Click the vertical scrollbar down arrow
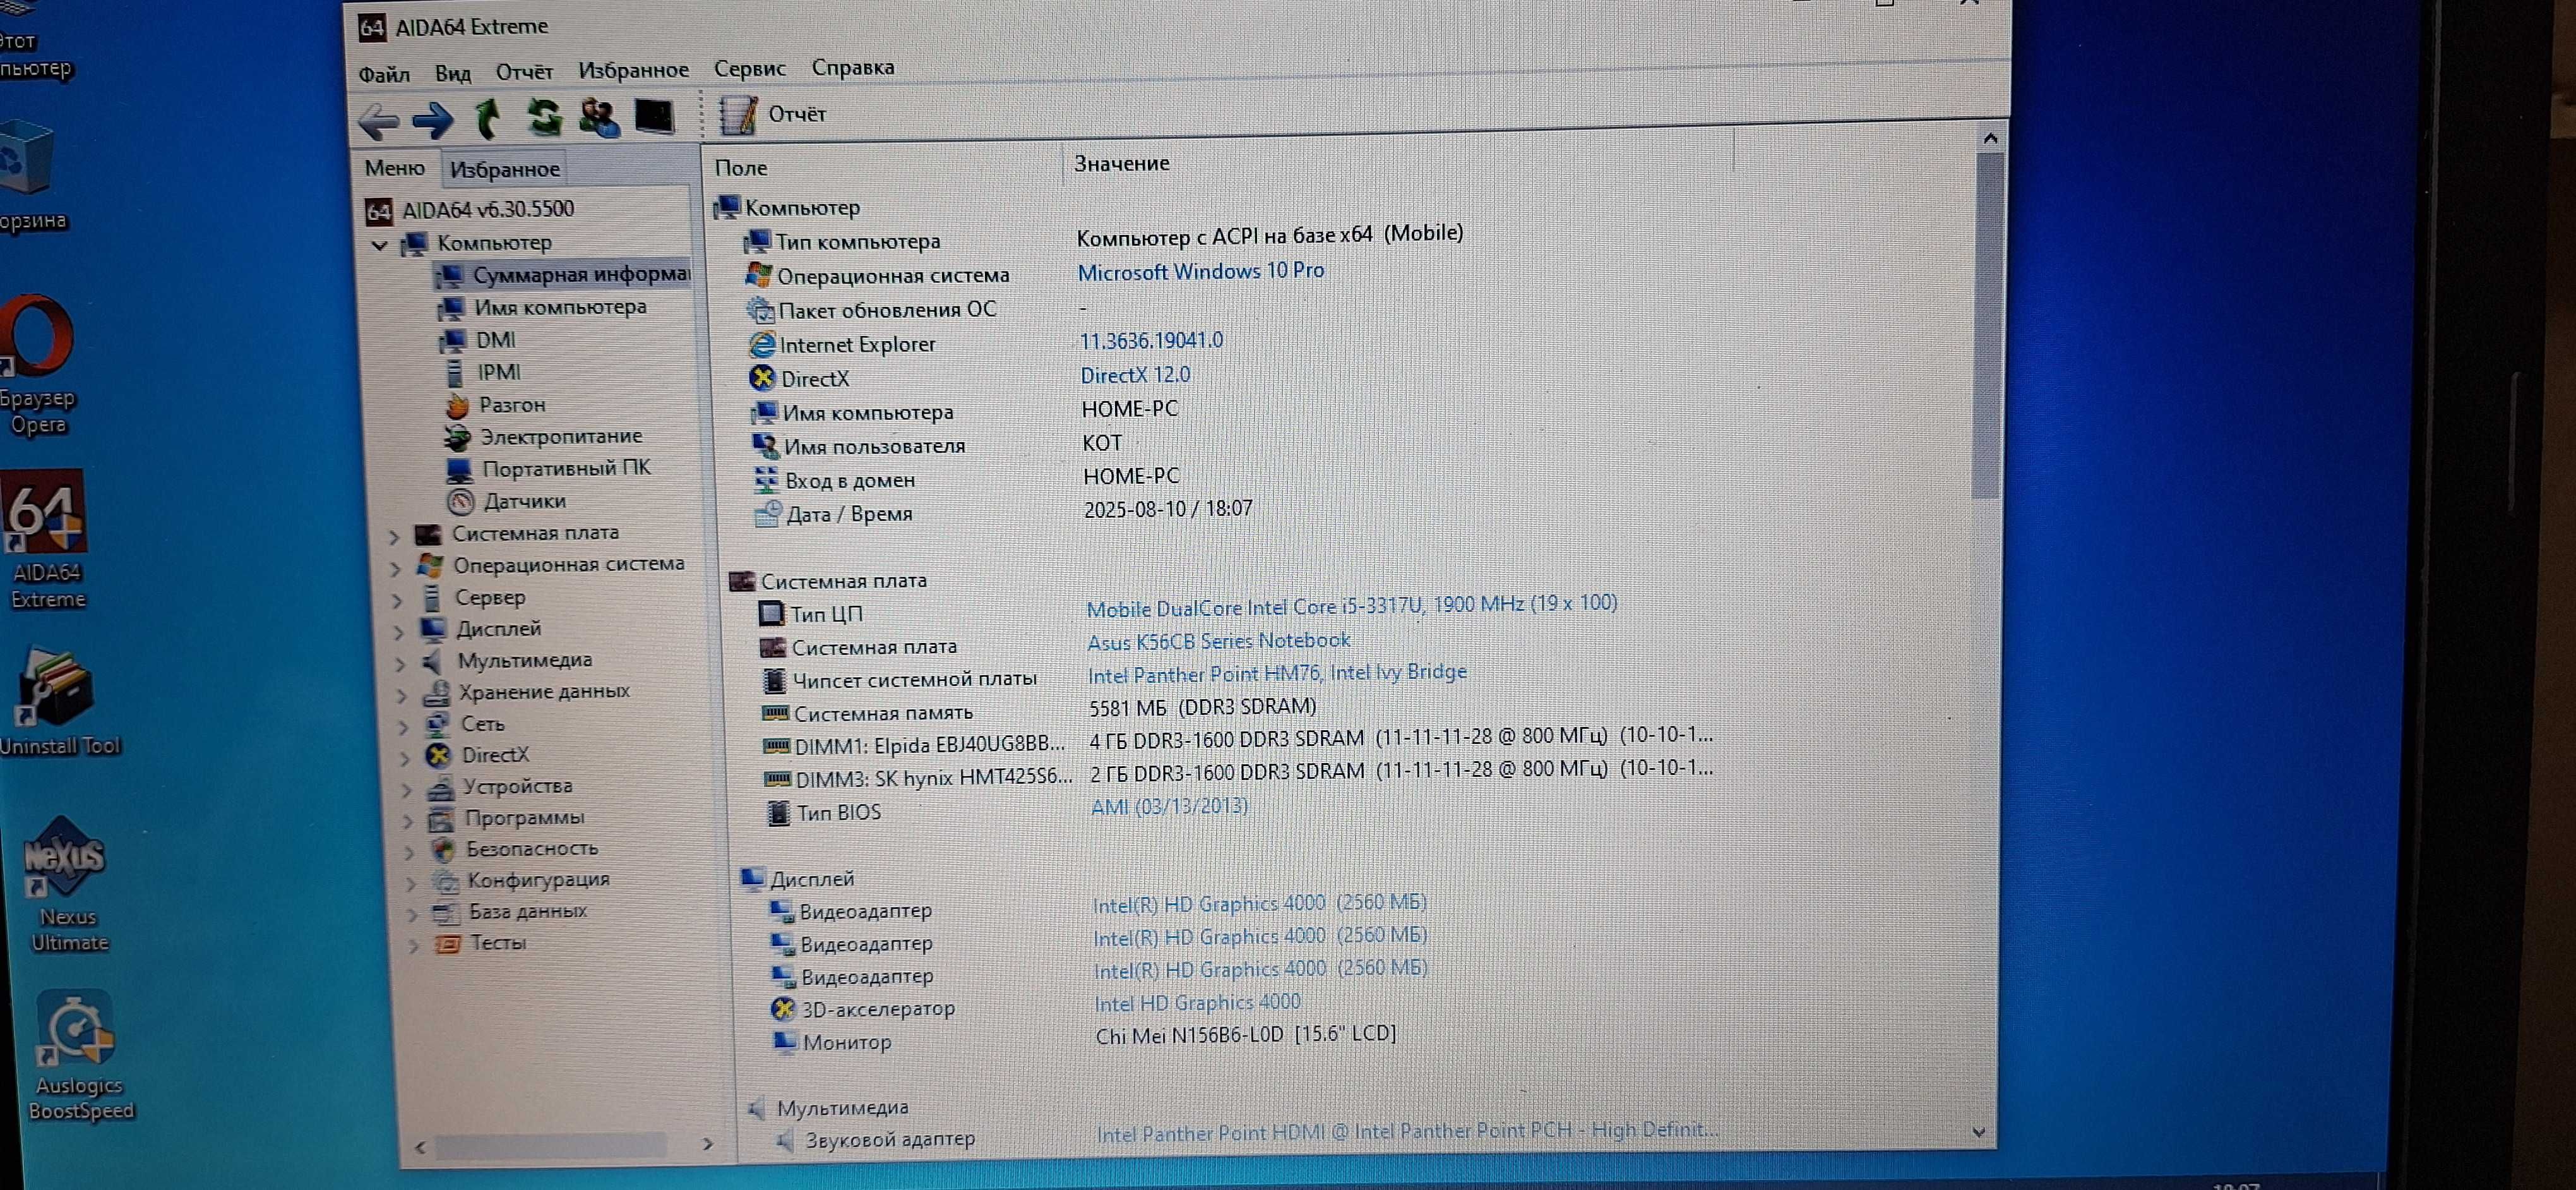 (x=1978, y=1132)
